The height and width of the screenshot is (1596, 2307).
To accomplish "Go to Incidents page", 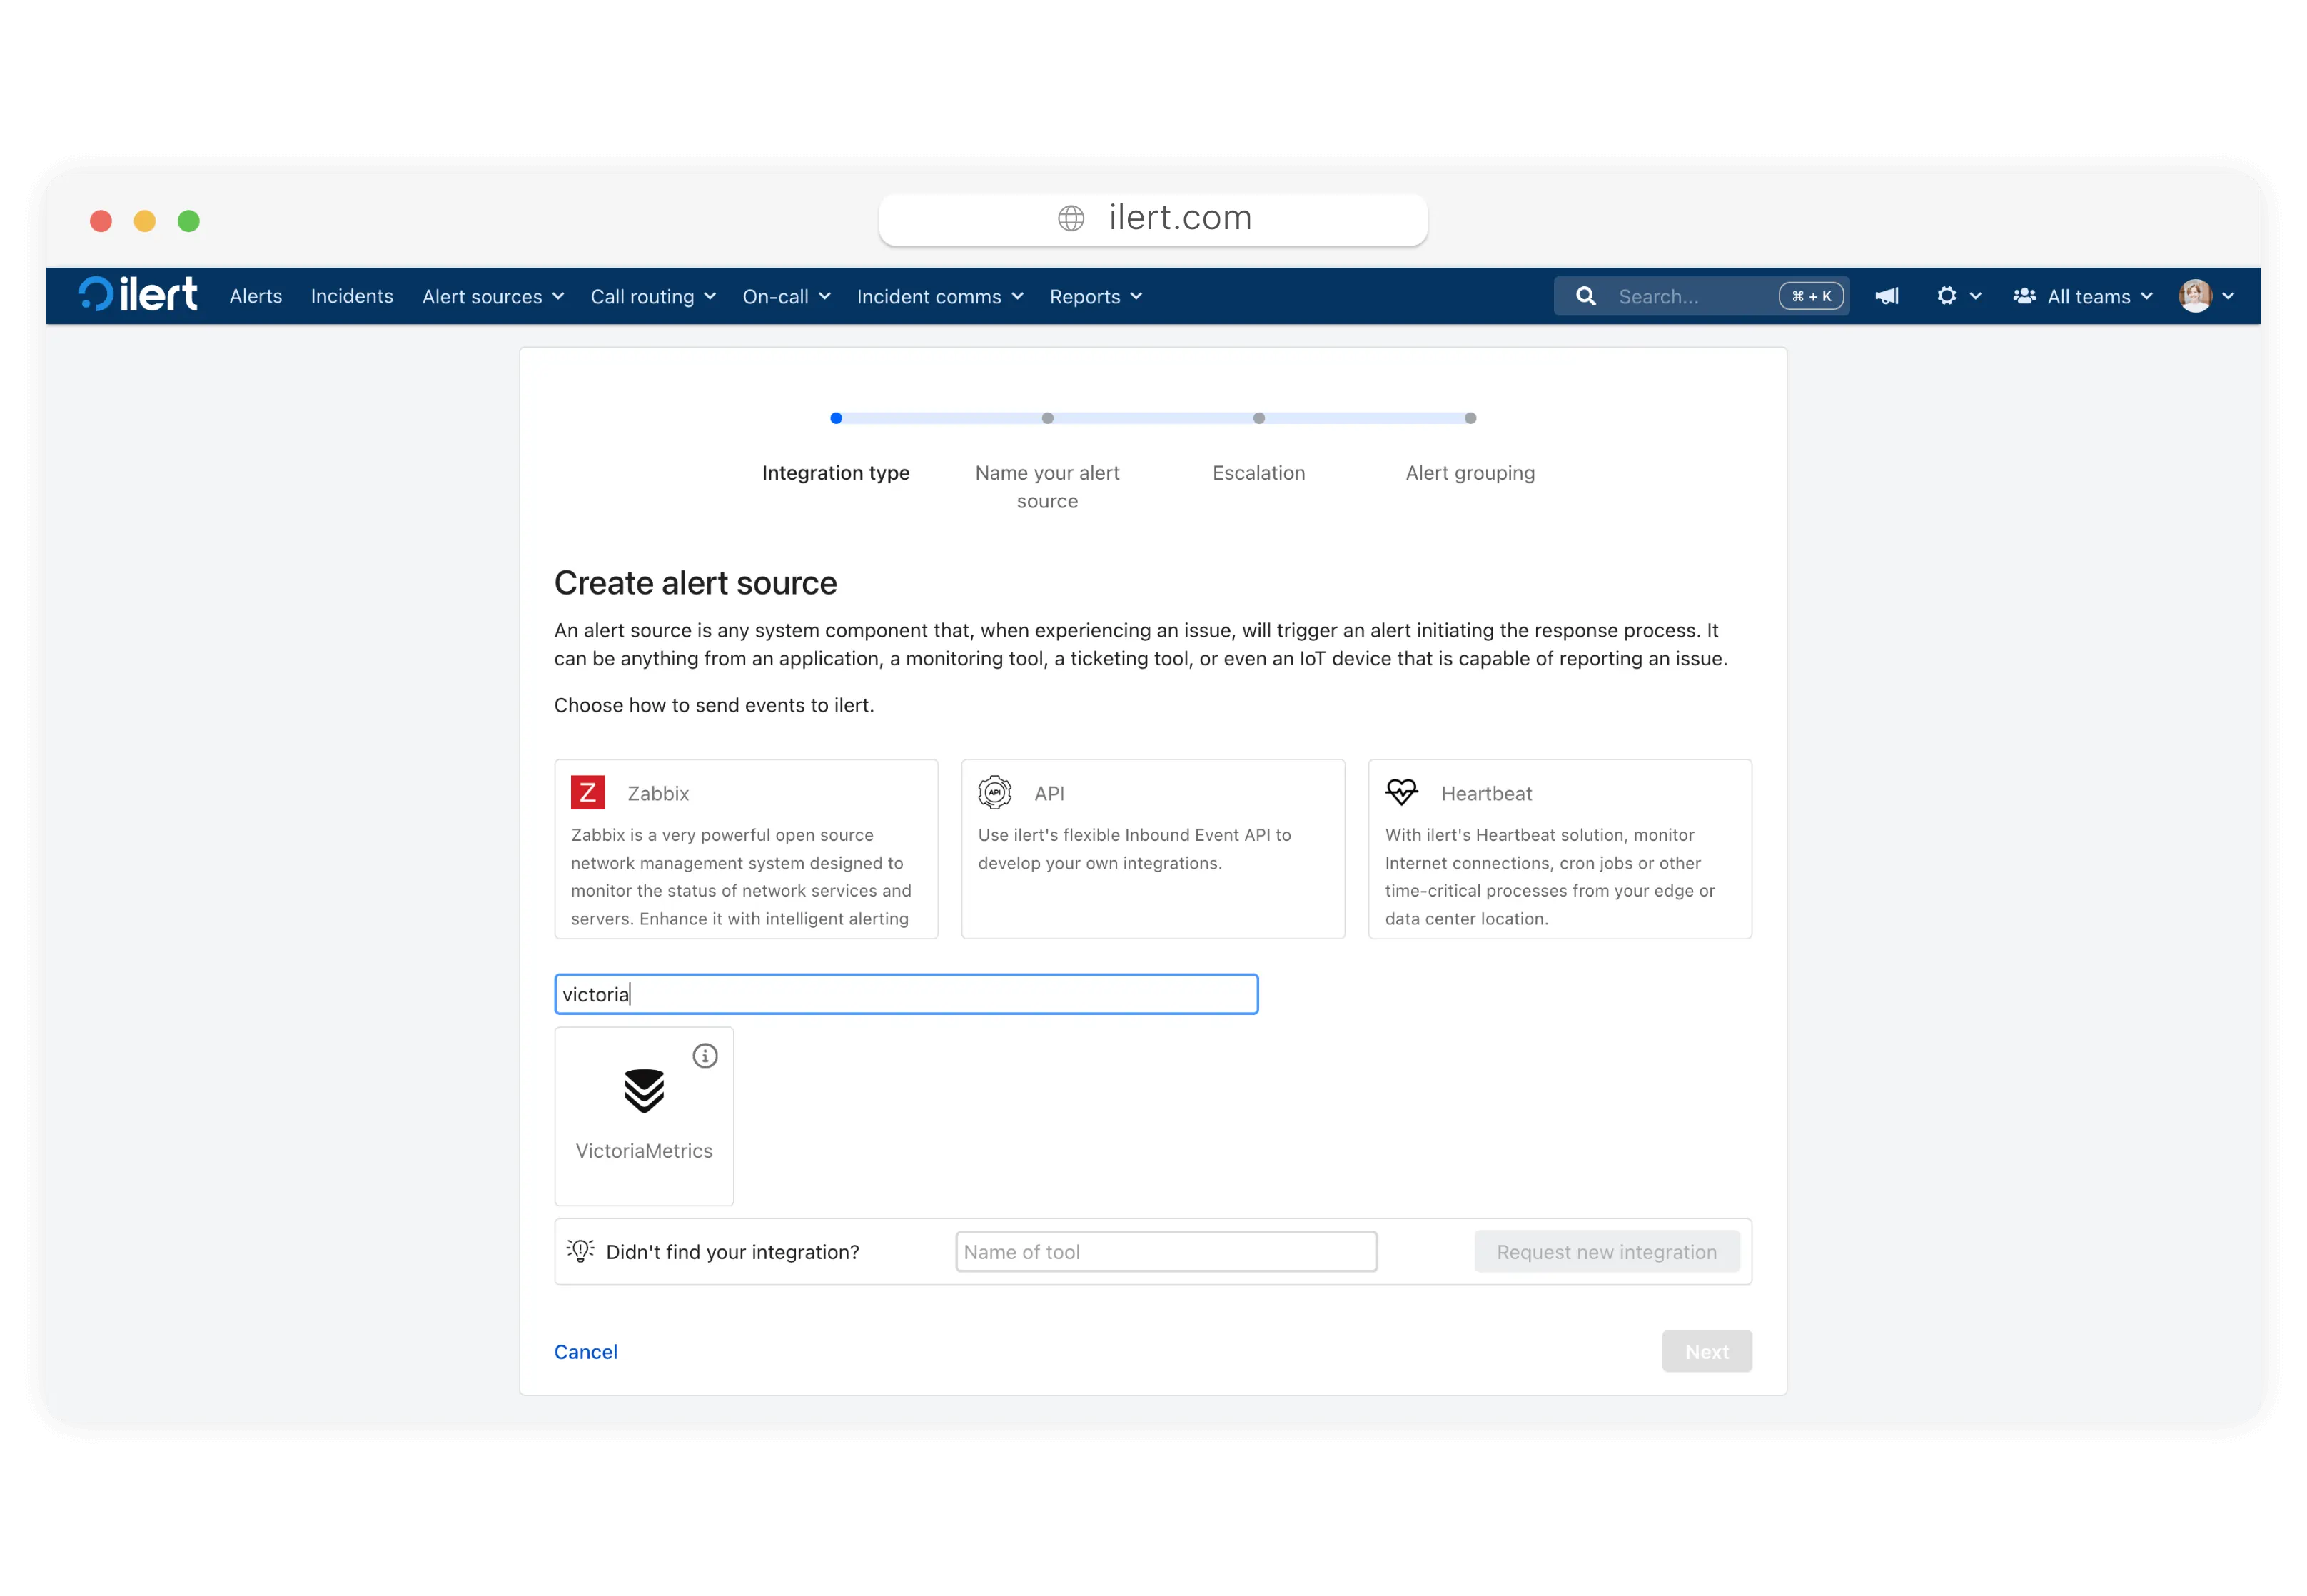I will 352,296.
